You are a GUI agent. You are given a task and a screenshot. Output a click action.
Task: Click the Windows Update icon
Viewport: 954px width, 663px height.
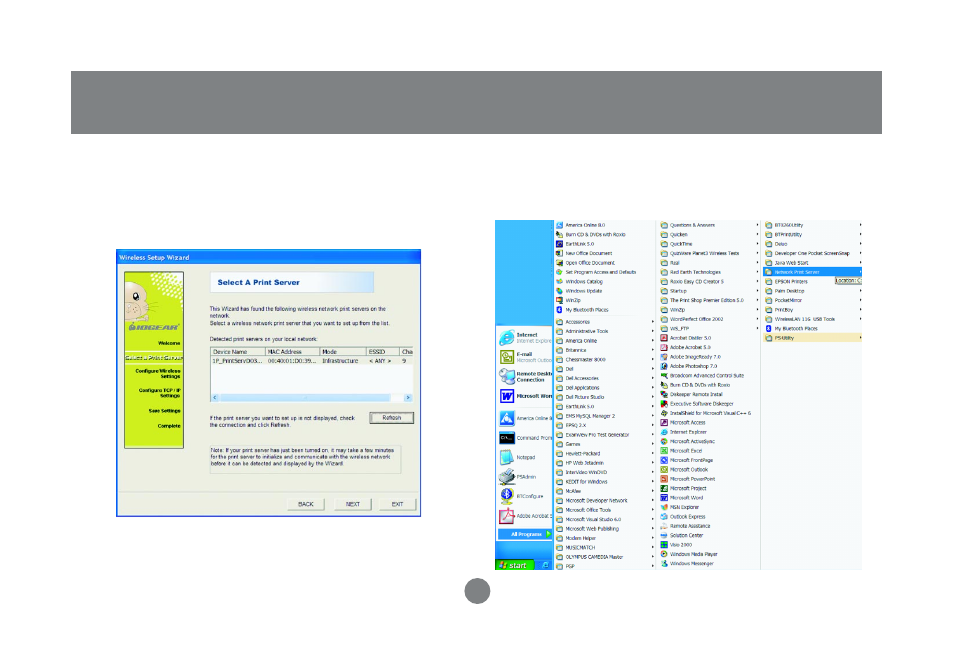point(559,291)
